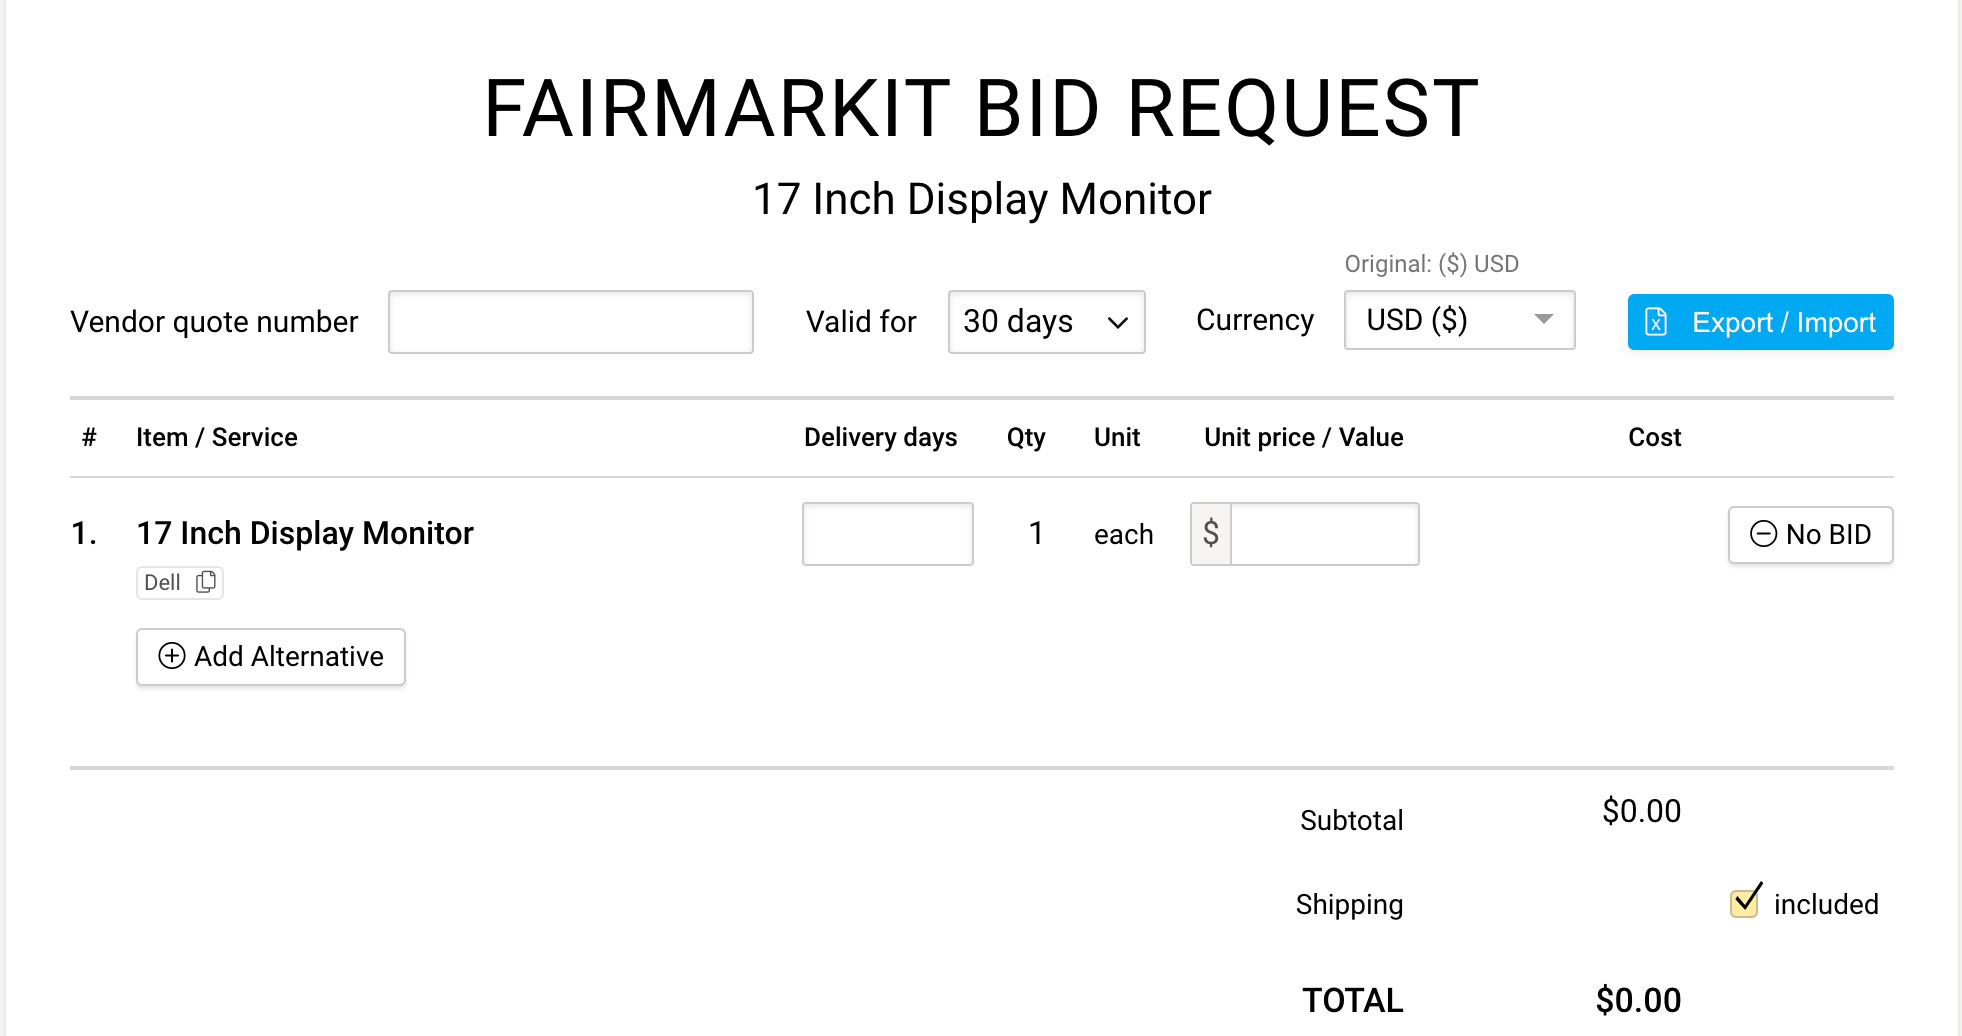Open the Valid for 30 days dropdown
1962x1036 pixels.
(x=1046, y=322)
